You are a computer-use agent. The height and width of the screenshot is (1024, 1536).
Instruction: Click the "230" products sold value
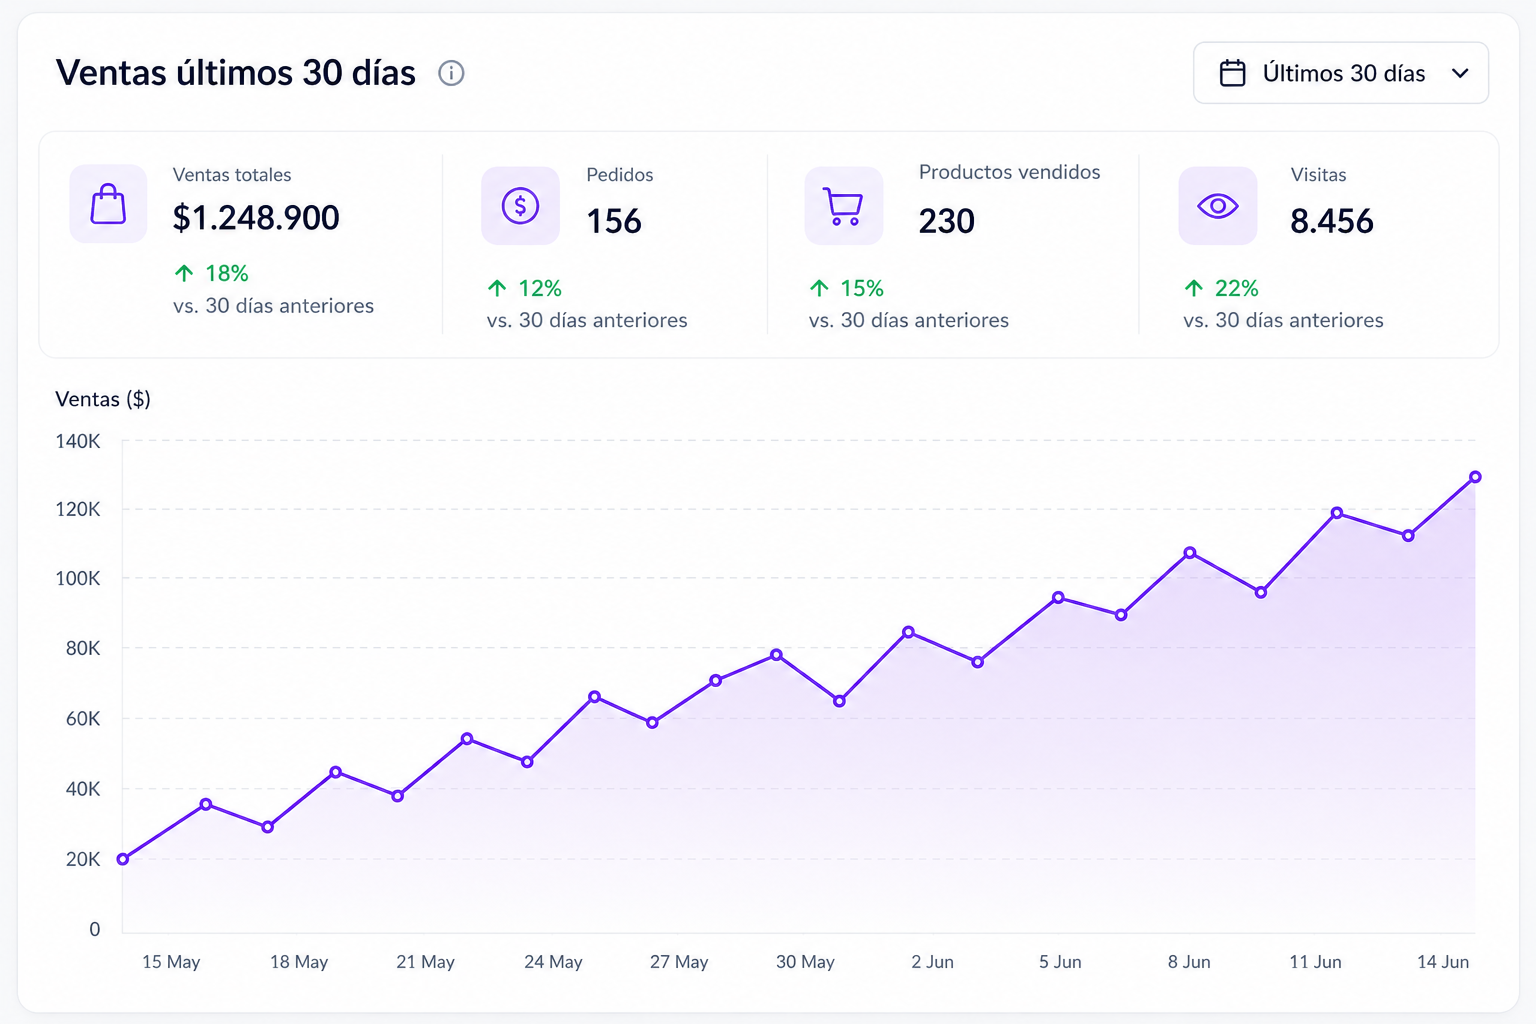pyautogui.click(x=947, y=221)
